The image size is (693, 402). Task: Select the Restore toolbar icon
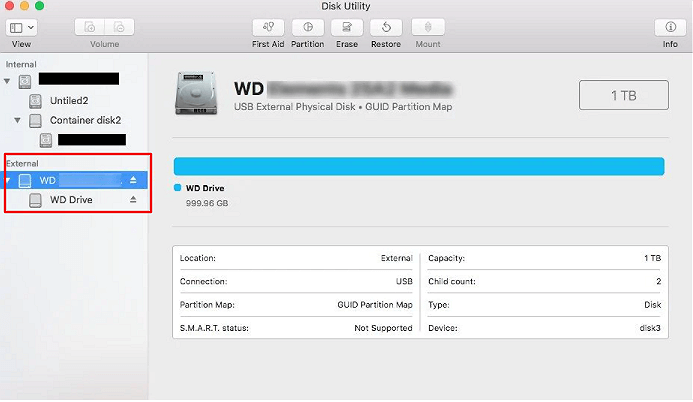pos(386,27)
